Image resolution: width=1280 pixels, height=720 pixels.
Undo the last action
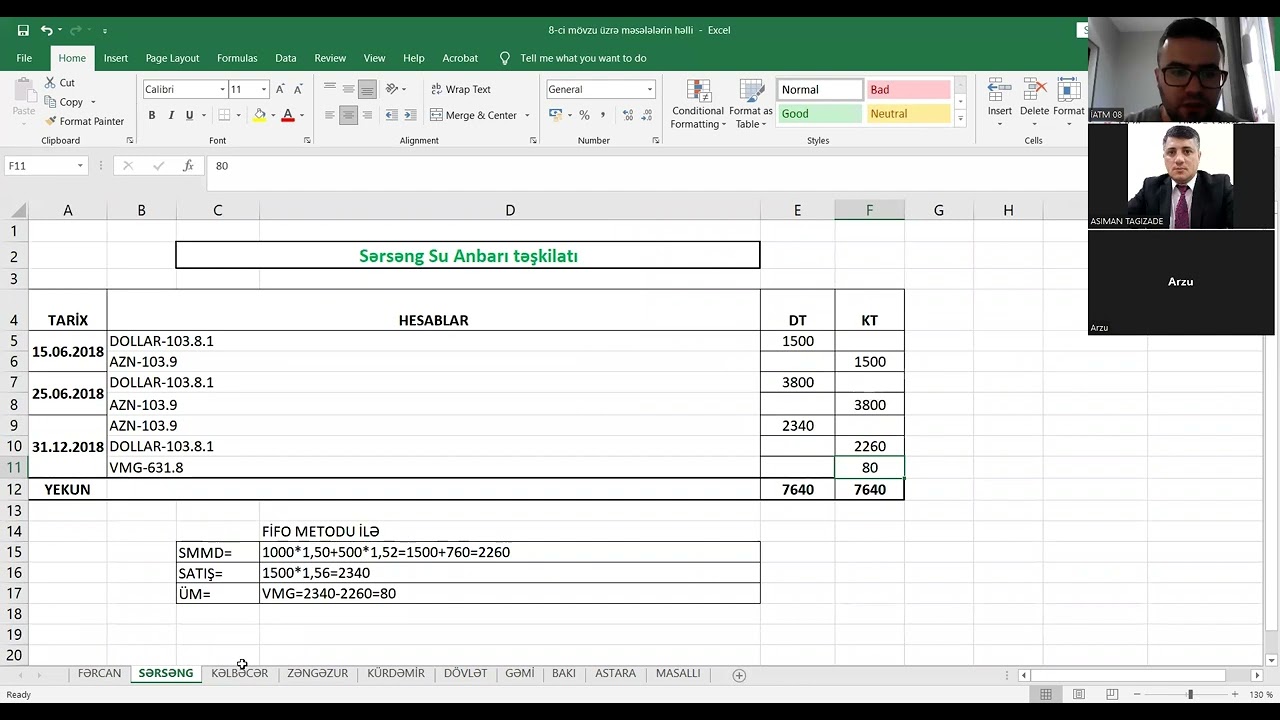point(46,30)
